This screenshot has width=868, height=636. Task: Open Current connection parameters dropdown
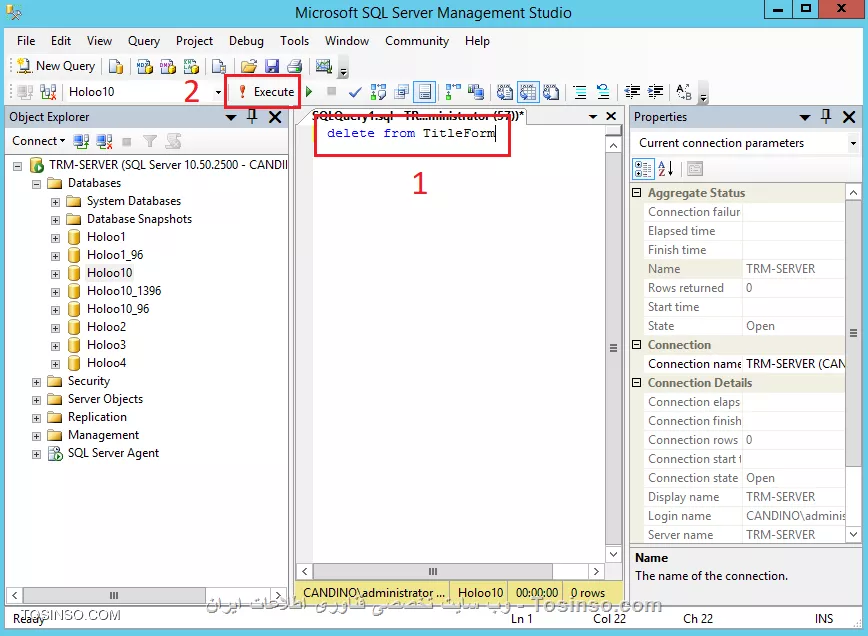853,143
